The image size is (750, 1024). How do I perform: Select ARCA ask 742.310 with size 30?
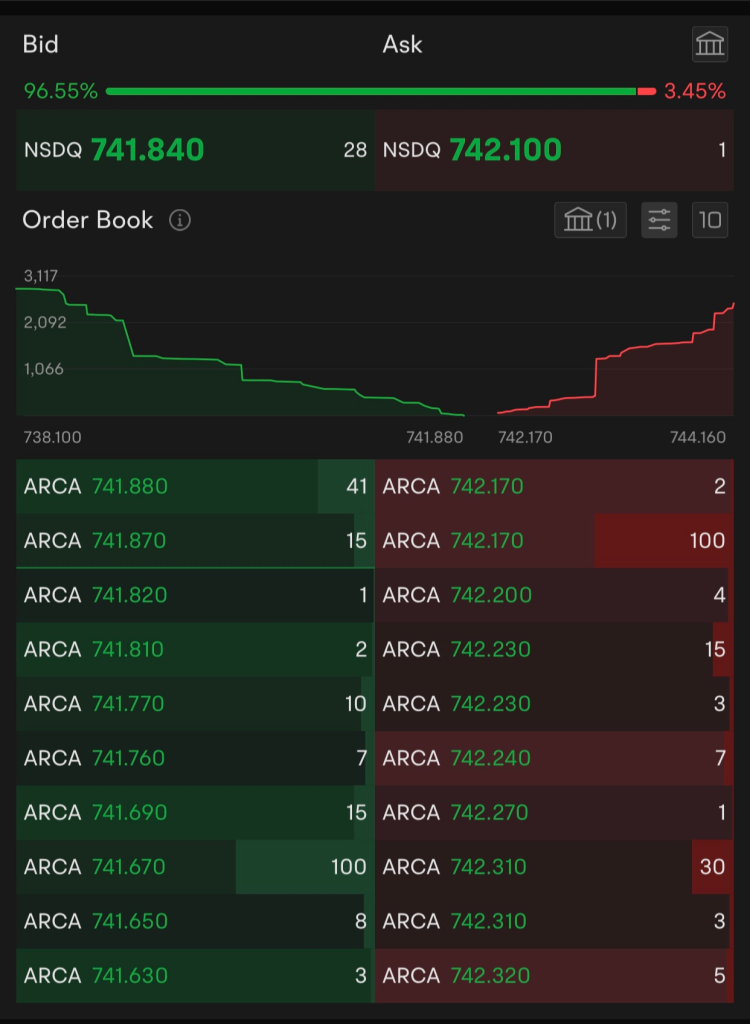tap(553, 867)
